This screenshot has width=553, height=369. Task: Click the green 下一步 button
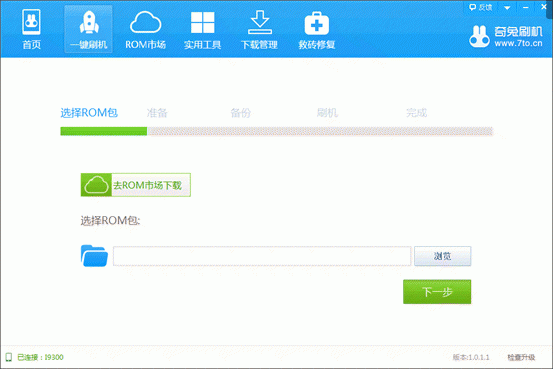pyautogui.click(x=437, y=292)
